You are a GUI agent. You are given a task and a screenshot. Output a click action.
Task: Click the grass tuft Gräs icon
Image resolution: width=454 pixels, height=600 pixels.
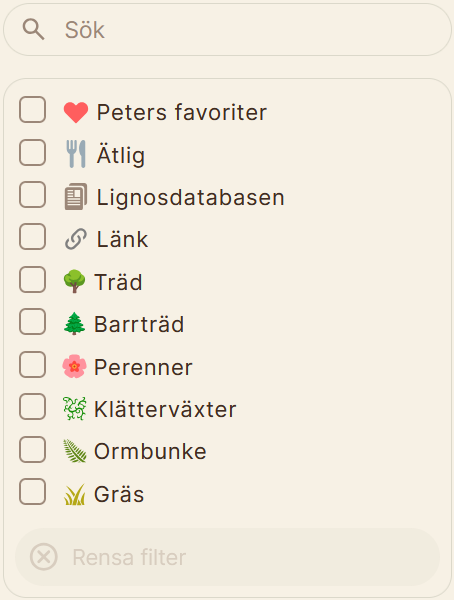[x=74, y=494]
